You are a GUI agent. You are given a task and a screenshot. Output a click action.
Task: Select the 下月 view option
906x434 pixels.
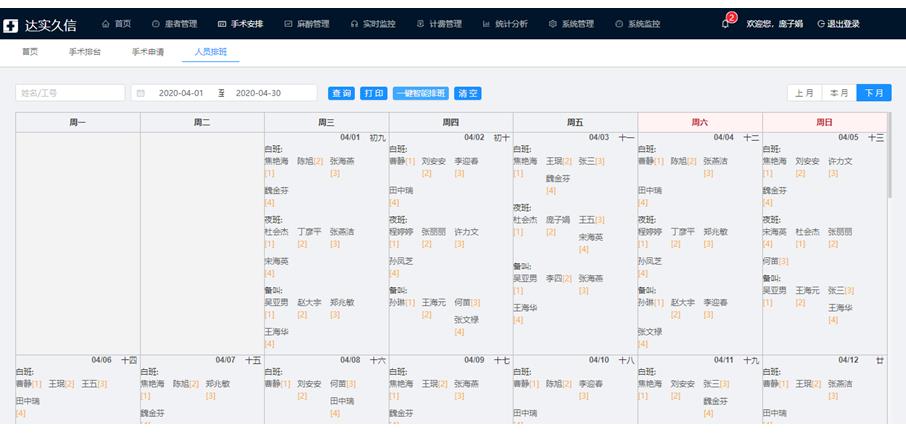873,93
